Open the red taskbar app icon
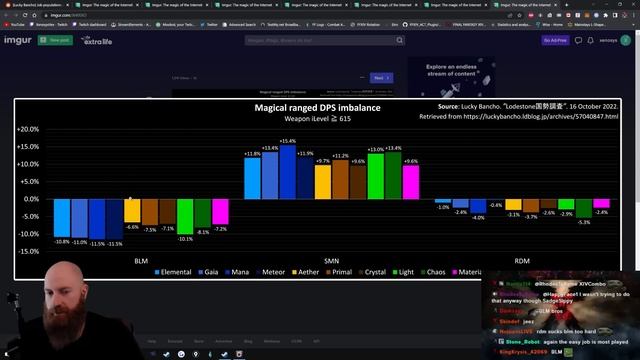Image resolution: width=640 pixels, height=360 pixels. (239, 354)
